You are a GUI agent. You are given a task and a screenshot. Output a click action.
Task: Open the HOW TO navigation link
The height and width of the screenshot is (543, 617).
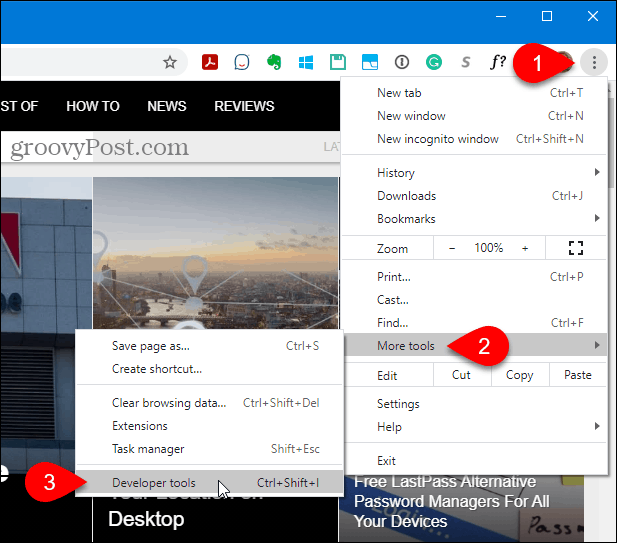tap(93, 106)
